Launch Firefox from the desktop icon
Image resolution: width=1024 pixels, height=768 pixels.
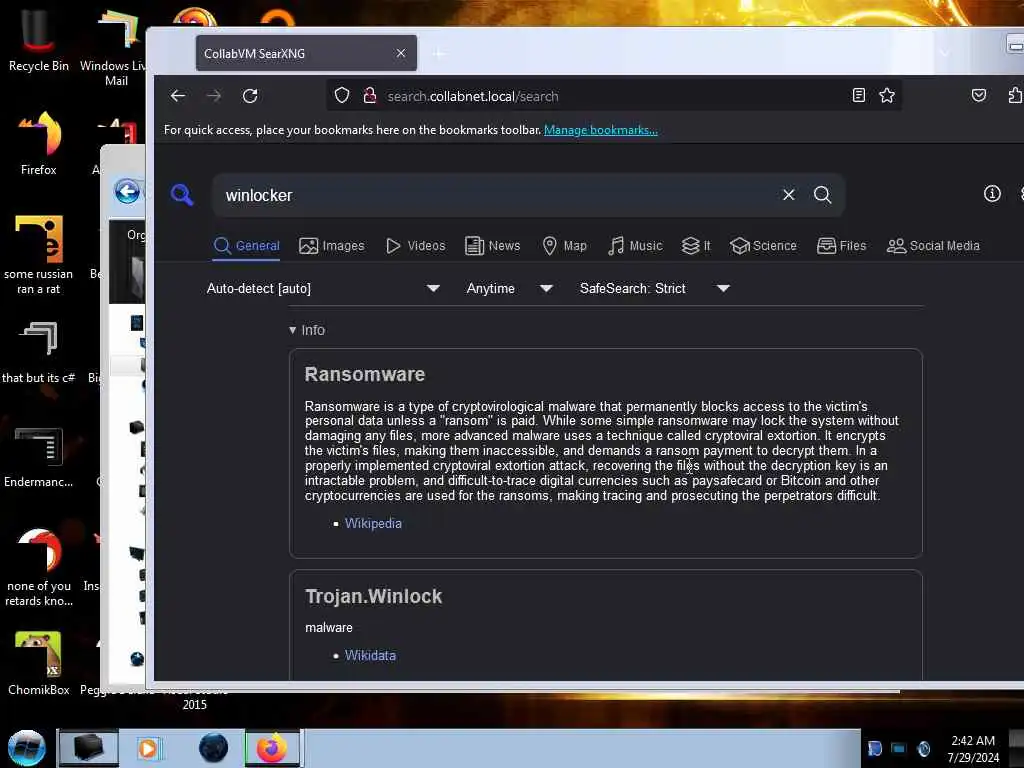pyautogui.click(x=39, y=144)
